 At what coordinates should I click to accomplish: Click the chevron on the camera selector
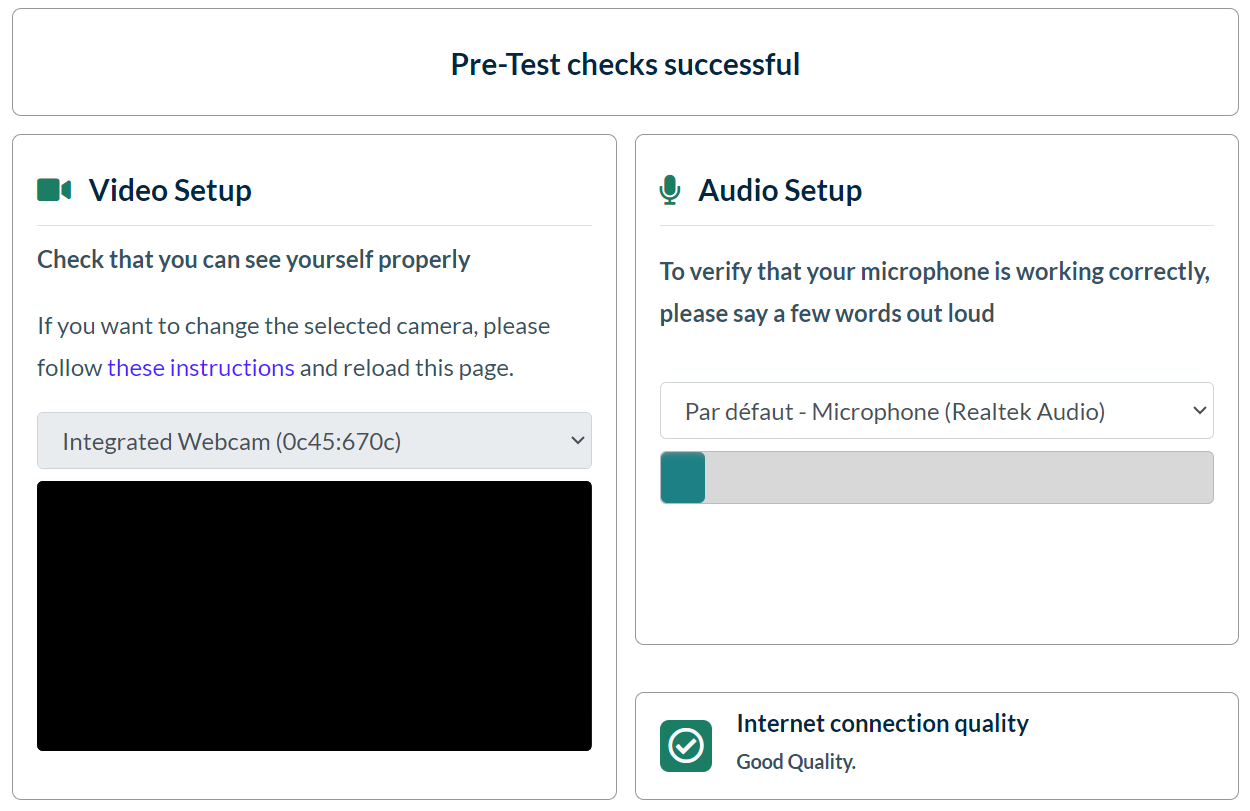point(578,440)
